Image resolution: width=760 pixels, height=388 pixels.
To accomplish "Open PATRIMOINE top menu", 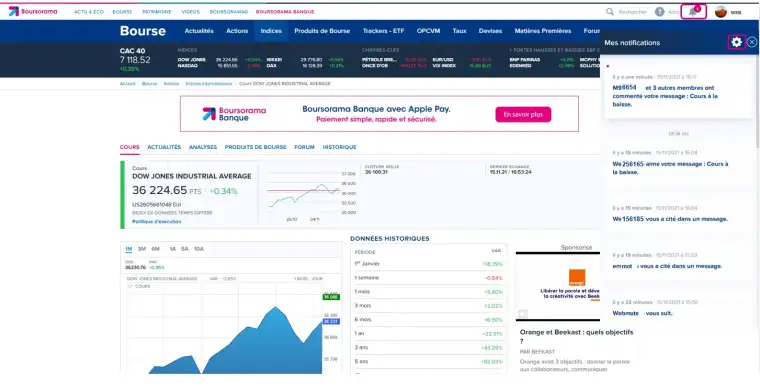I will [157, 12].
